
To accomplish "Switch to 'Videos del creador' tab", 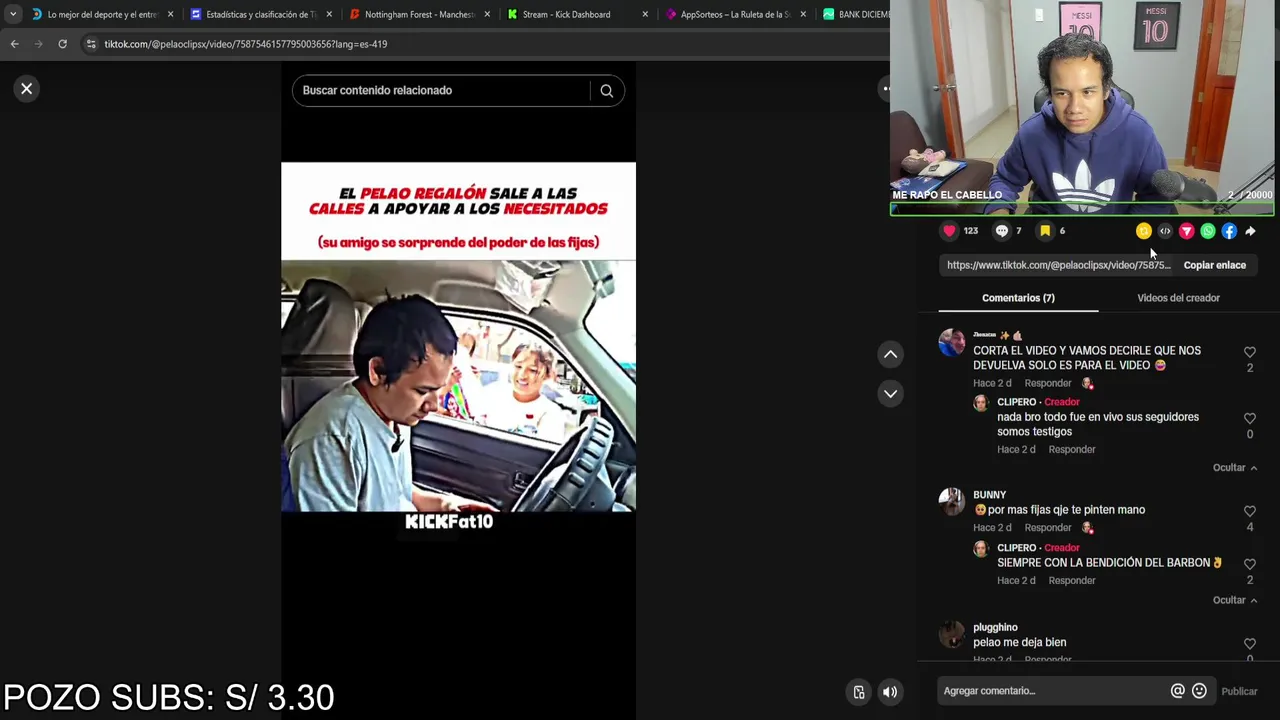I will coord(1178,298).
